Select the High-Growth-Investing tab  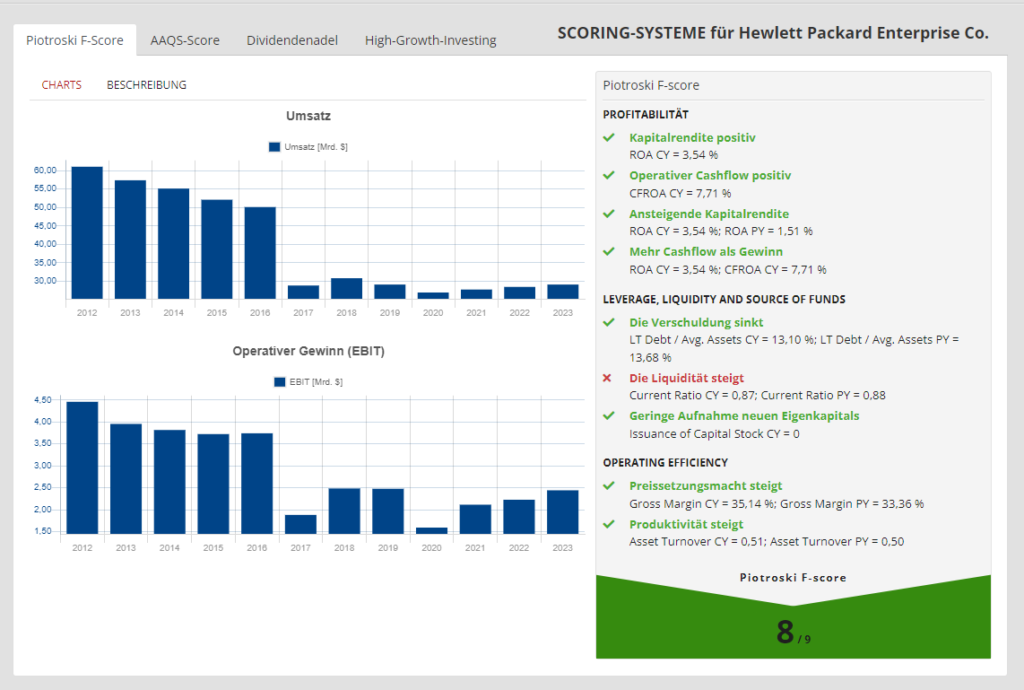point(430,41)
